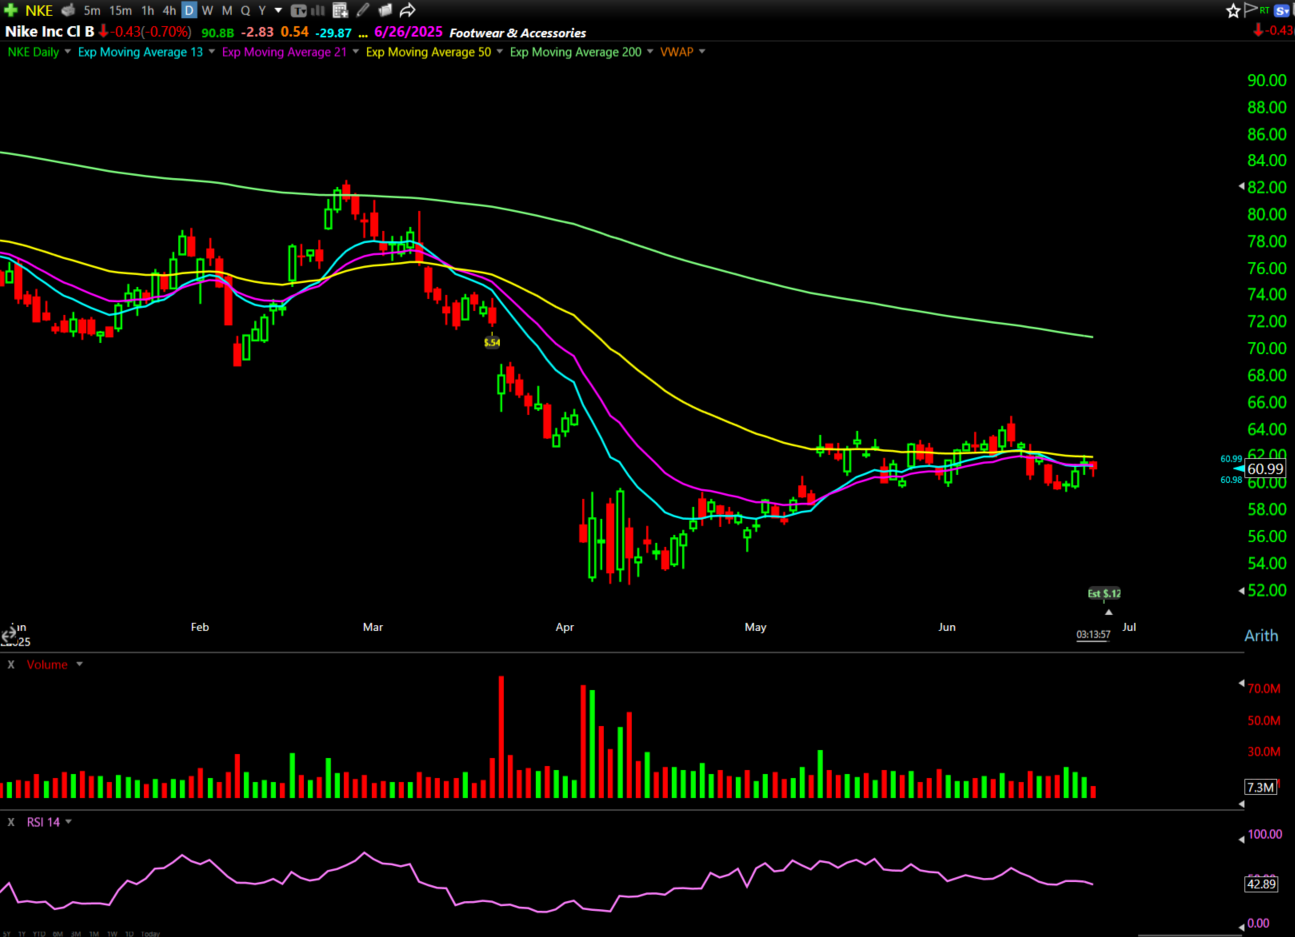
Task: Click the bar chart style icon
Action: [x=318, y=10]
